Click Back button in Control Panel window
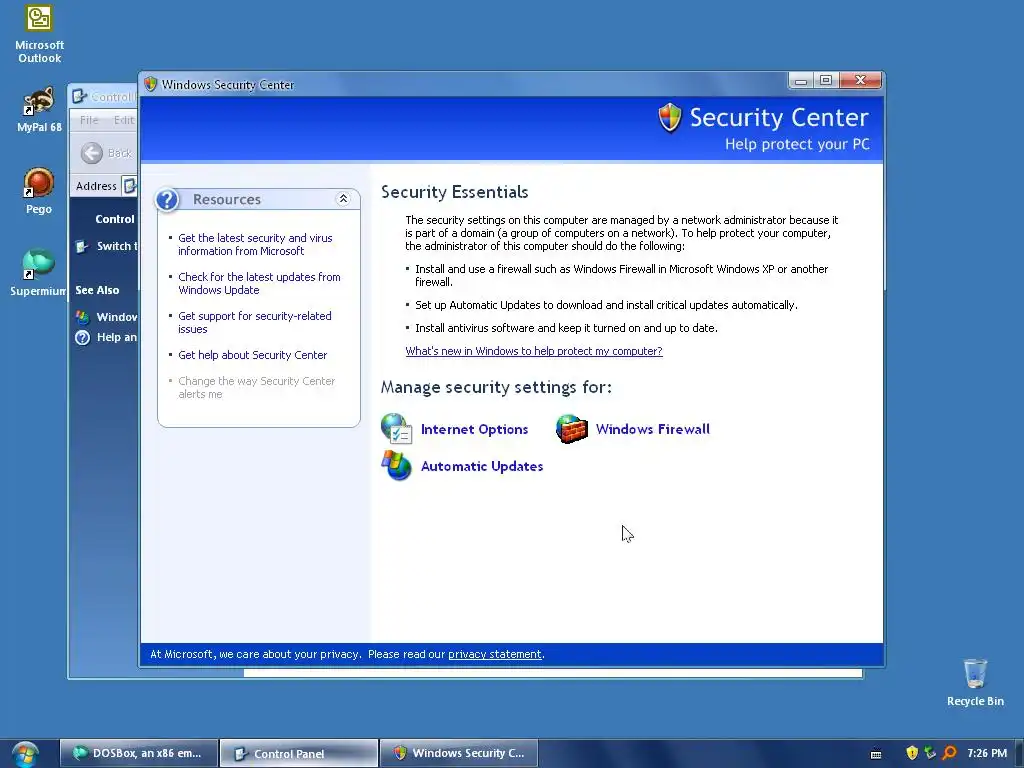1024x768 pixels. 105,153
